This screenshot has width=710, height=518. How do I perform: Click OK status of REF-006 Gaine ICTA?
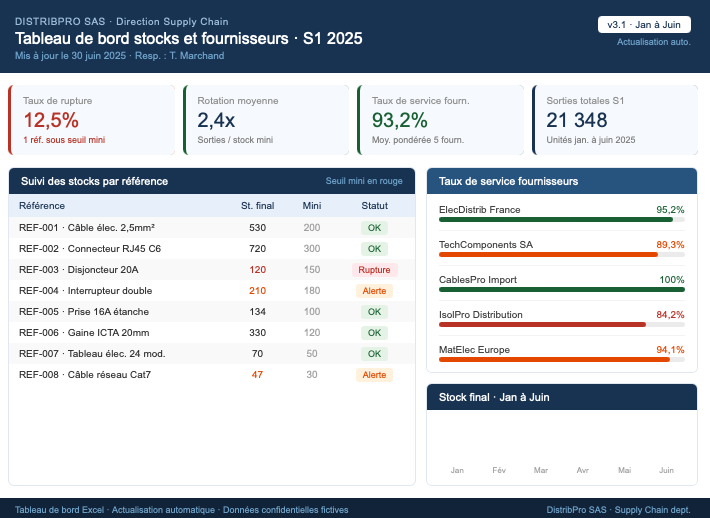coord(374,333)
